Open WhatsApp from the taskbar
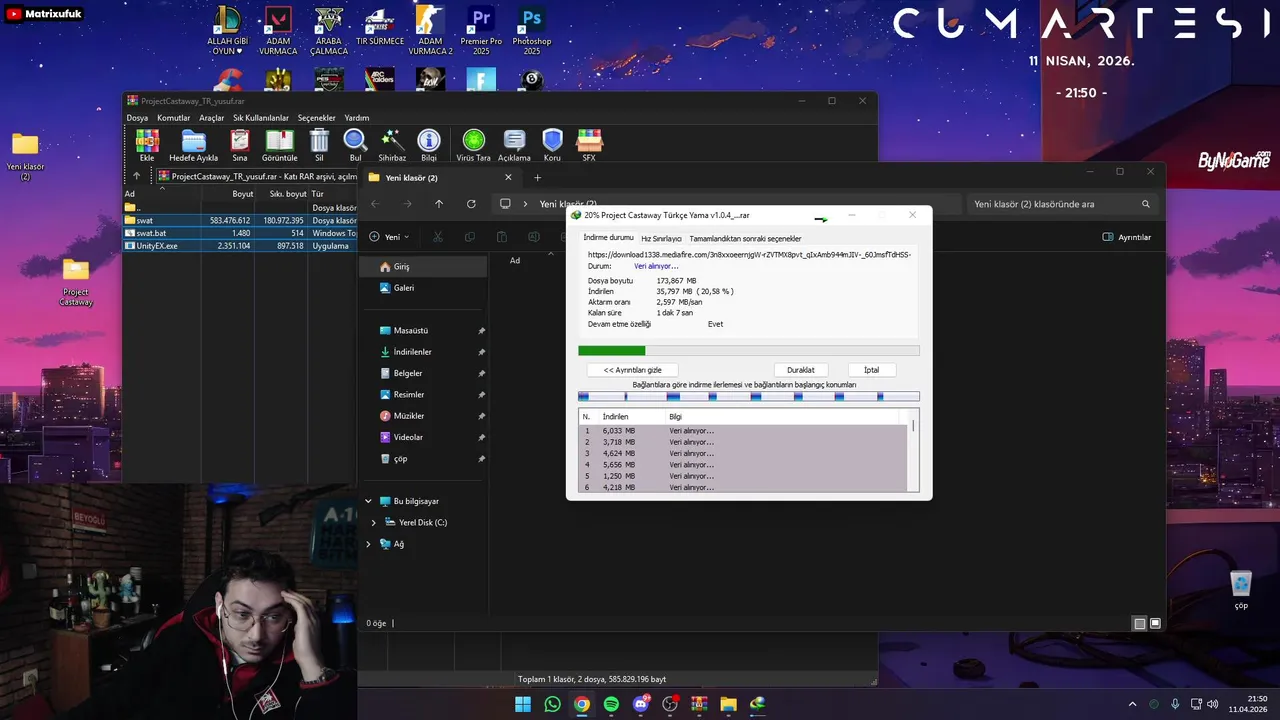1280x720 pixels. 553,704
